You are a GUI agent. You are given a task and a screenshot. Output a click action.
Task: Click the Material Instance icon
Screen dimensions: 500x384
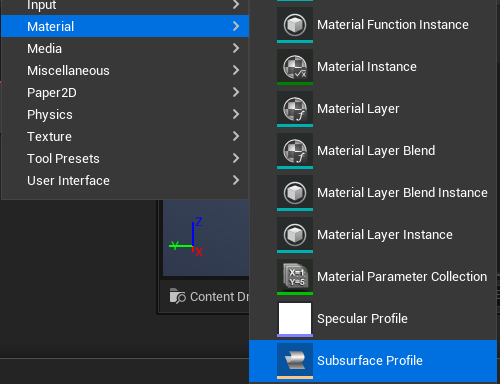coord(295,67)
